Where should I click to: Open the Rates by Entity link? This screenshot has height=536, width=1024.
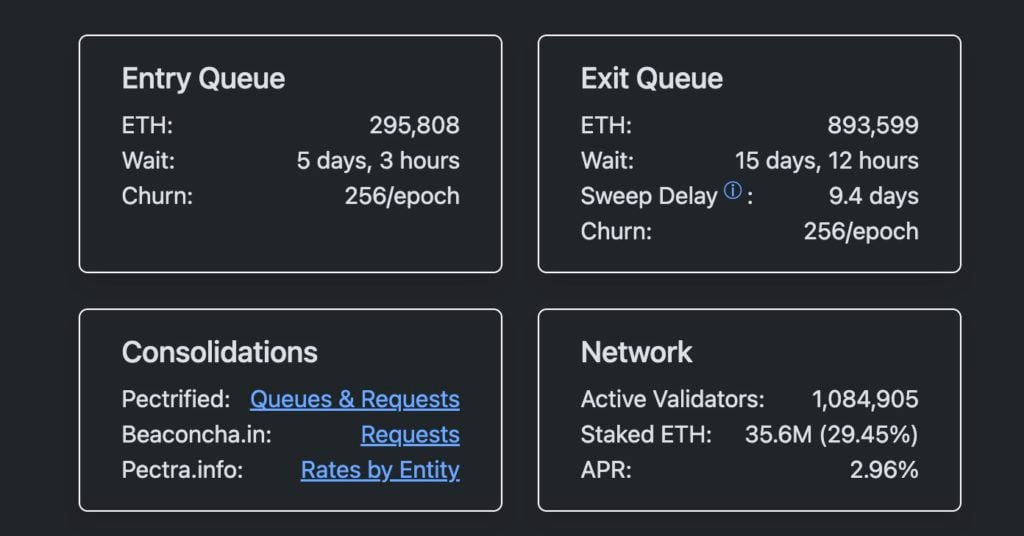pyautogui.click(x=380, y=469)
